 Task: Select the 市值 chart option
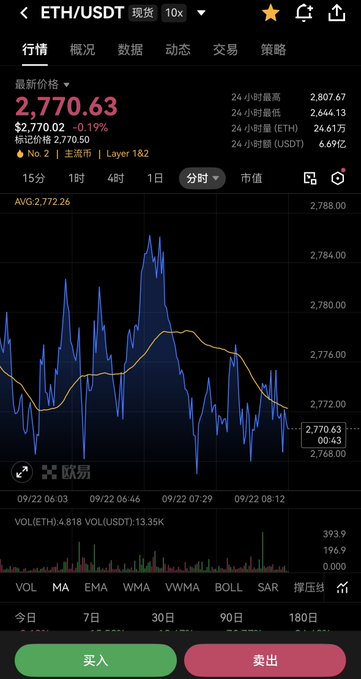point(251,178)
